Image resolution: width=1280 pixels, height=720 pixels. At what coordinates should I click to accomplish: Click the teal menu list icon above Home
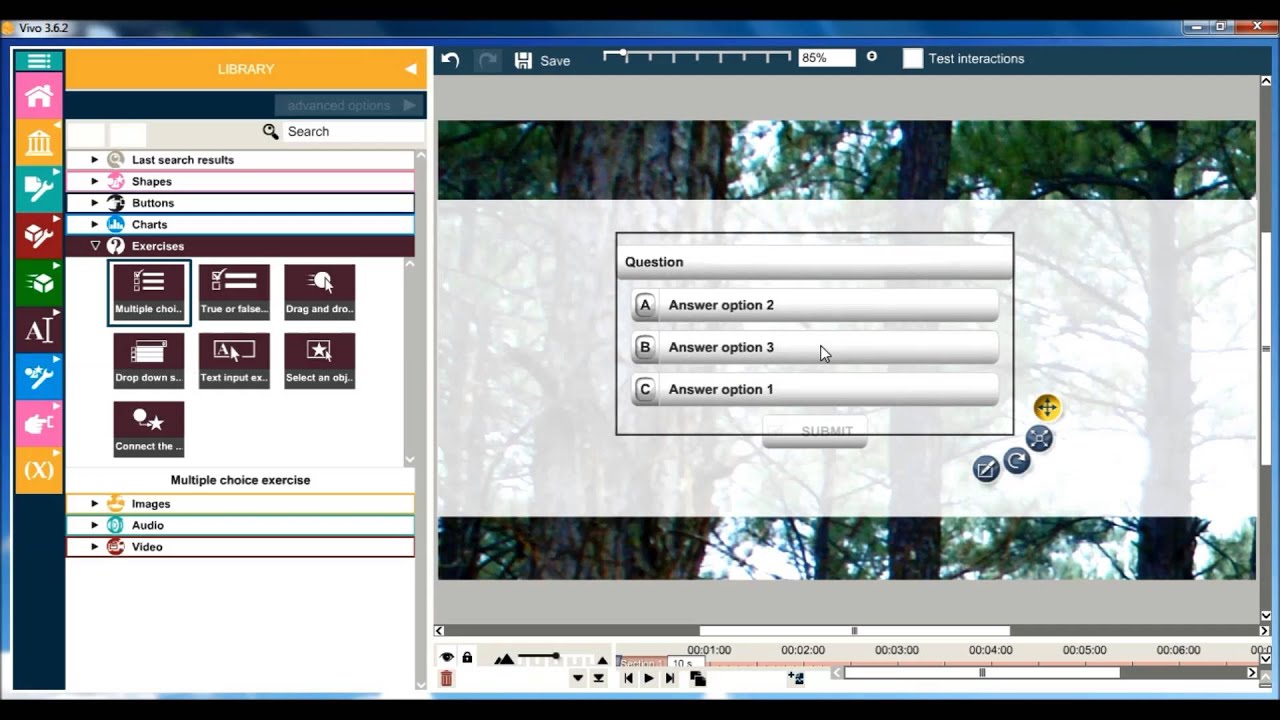pyautogui.click(x=39, y=61)
